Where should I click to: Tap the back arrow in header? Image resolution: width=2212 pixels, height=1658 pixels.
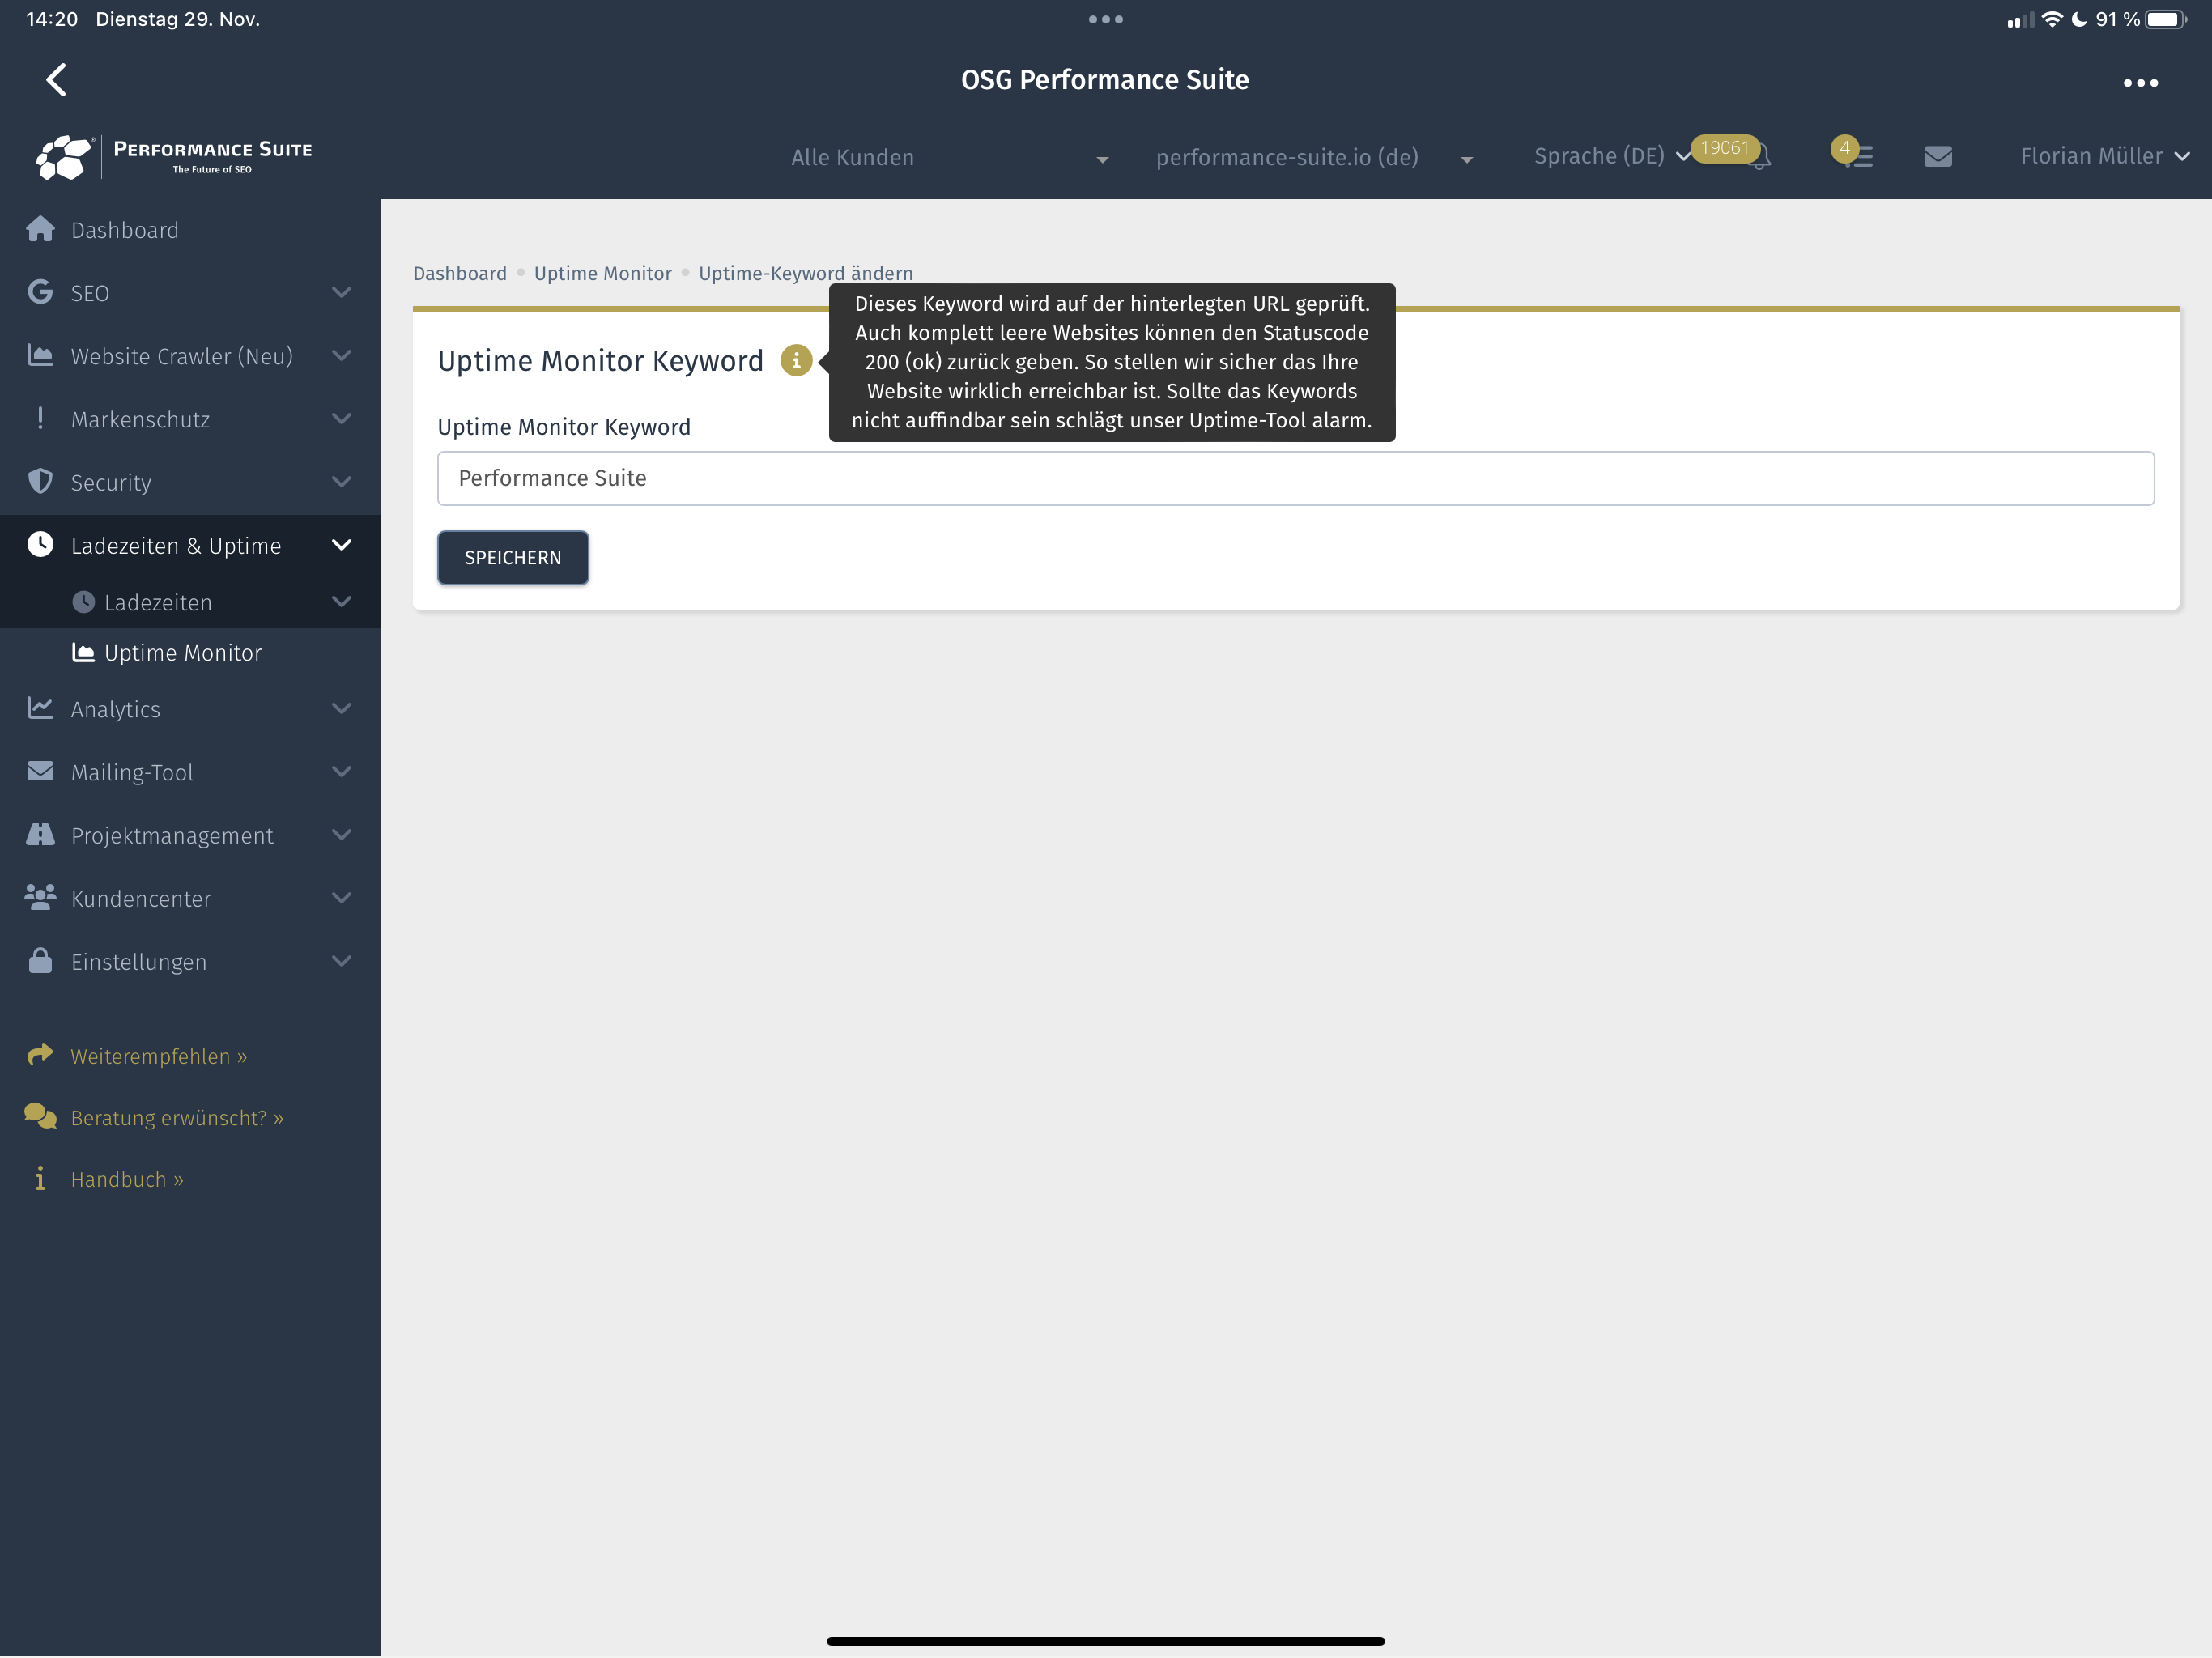pyautogui.click(x=56, y=80)
